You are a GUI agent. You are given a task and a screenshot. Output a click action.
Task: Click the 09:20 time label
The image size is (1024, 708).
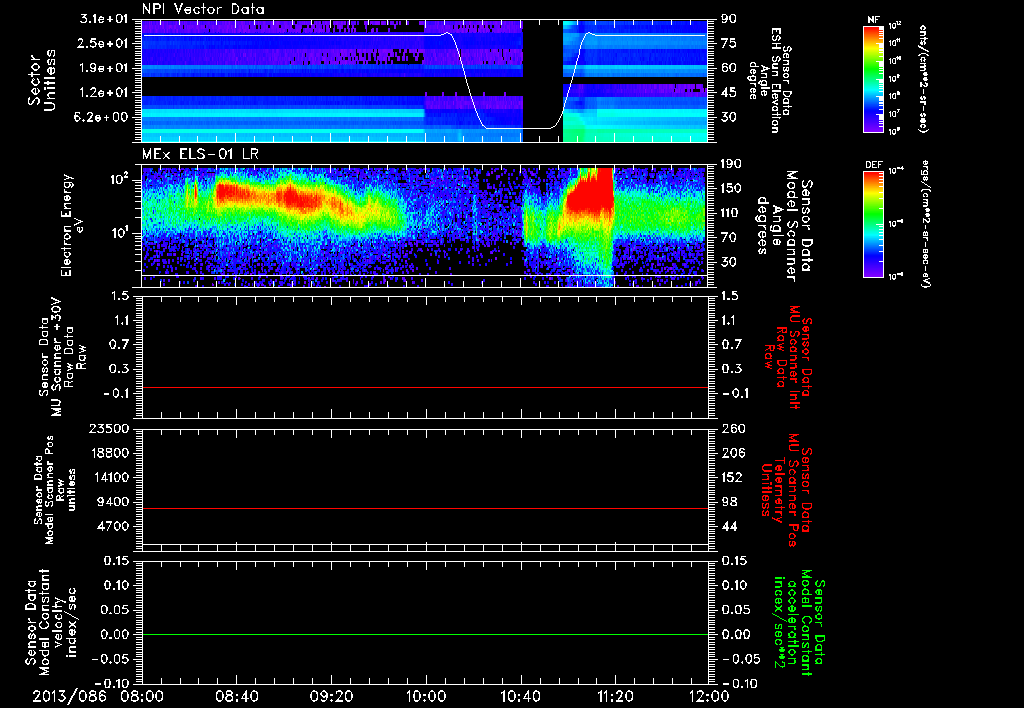coord(332,696)
